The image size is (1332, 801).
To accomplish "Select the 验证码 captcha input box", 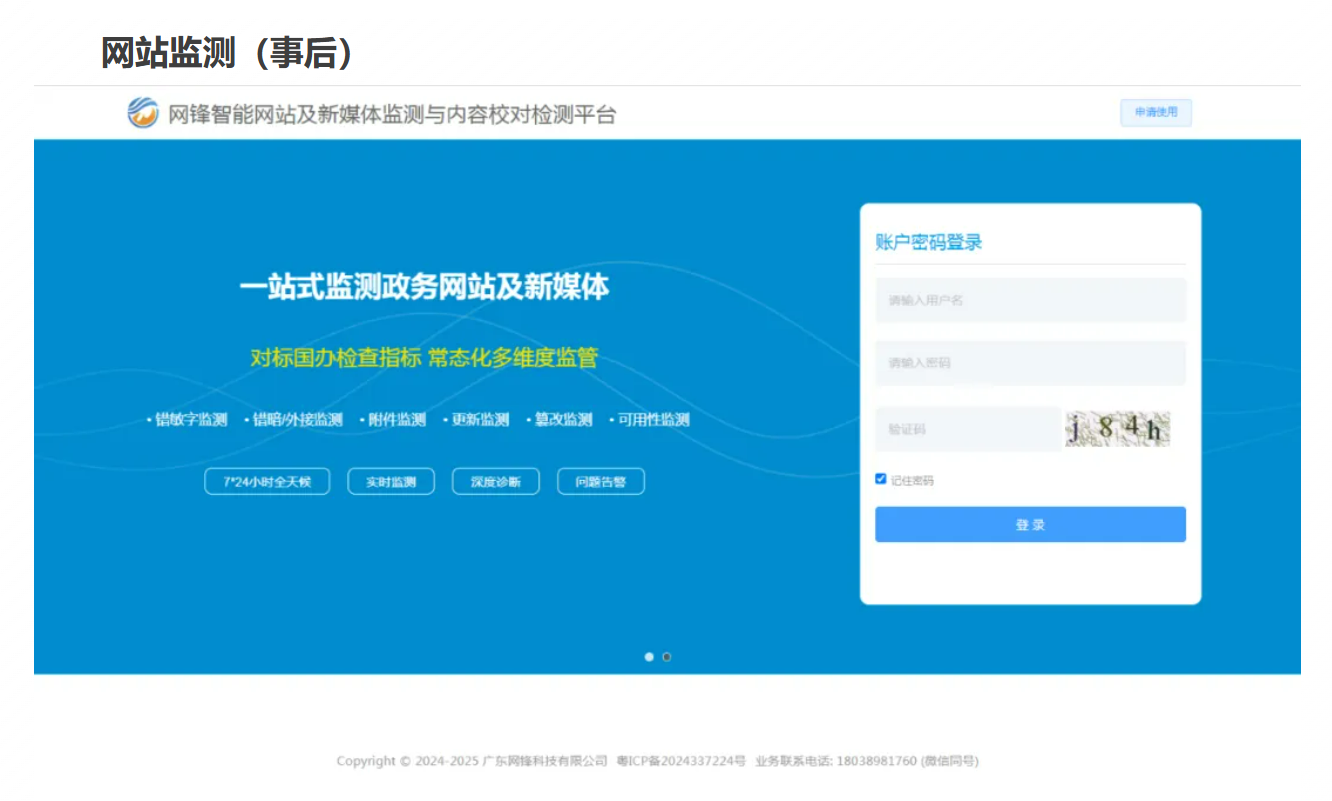I will (x=967, y=429).
